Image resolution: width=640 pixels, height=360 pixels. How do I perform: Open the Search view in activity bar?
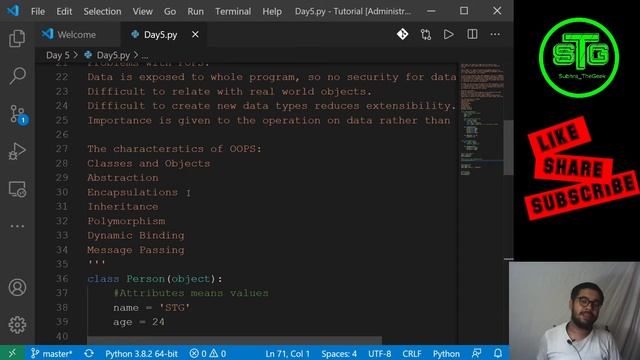tap(17, 76)
